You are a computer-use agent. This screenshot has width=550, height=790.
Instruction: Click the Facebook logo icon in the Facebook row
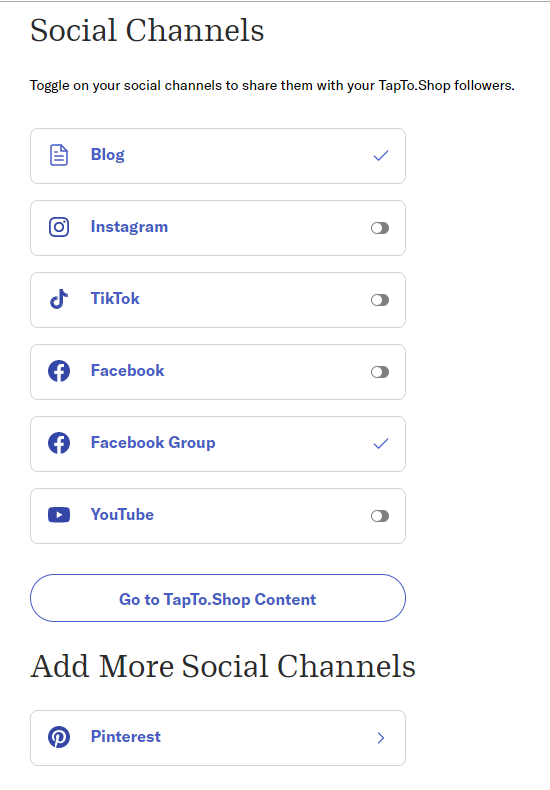click(59, 371)
